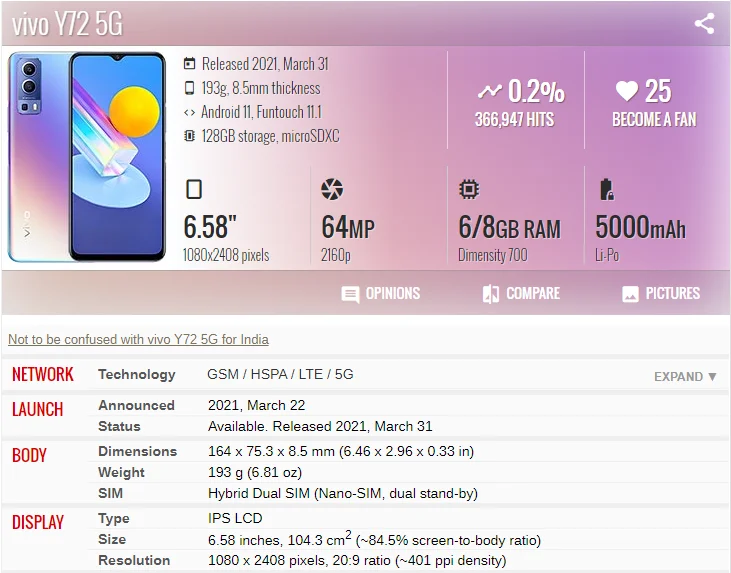Click the BODY section heading
The image size is (731, 573).
pyautogui.click(x=29, y=456)
